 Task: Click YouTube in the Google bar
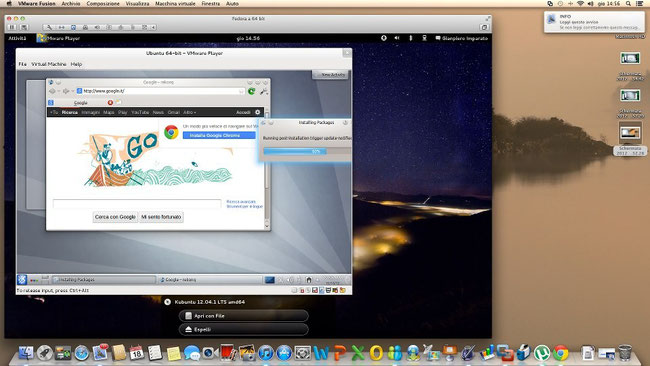(x=140, y=112)
